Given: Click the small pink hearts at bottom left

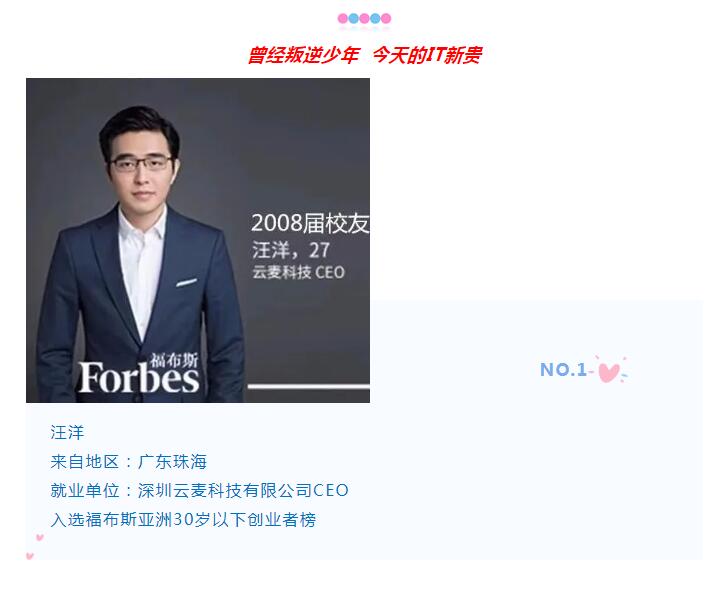Looking at the screenshot, I should [35, 546].
